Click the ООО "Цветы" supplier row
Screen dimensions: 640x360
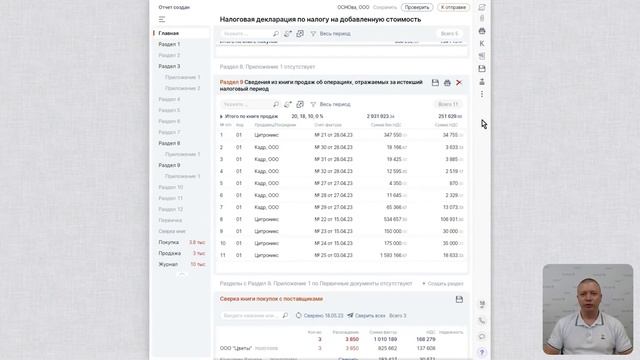pyautogui.click(x=341, y=349)
